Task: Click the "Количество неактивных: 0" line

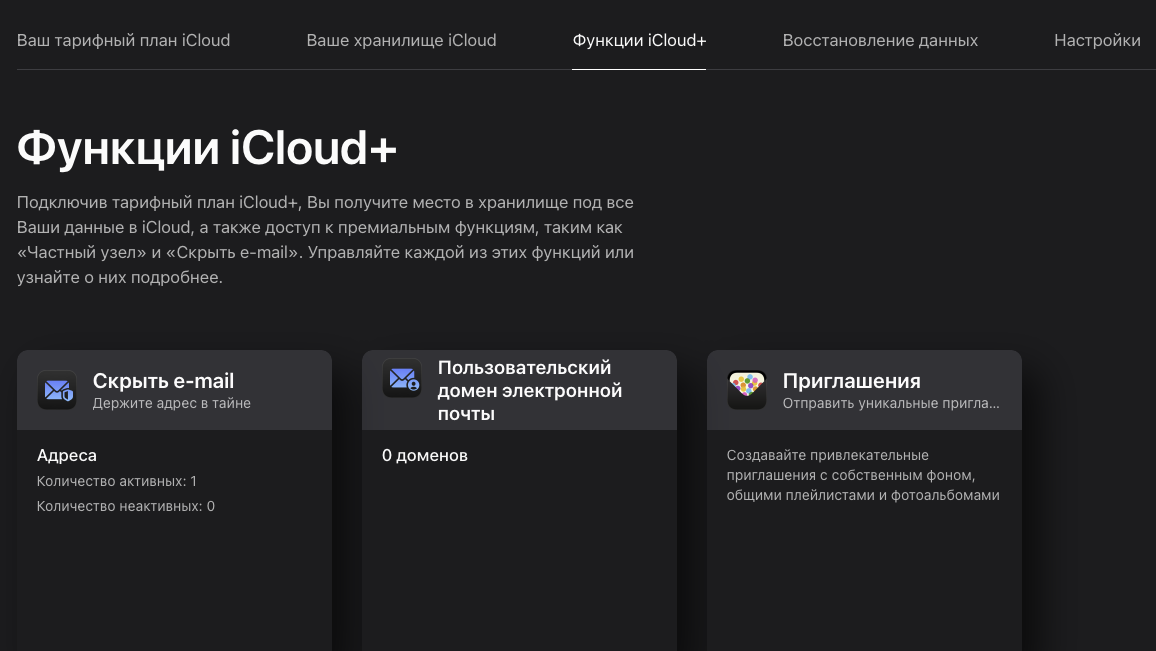Action: tap(126, 506)
